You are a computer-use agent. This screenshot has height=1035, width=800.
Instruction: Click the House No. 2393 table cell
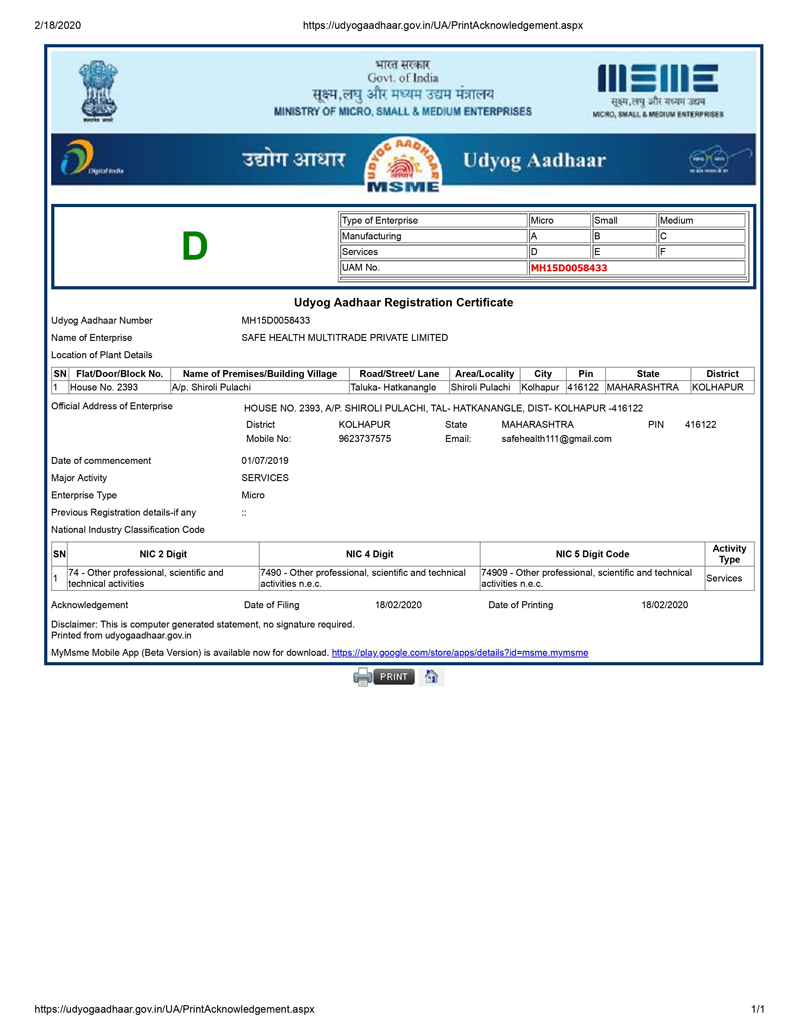click(x=119, y=387)
